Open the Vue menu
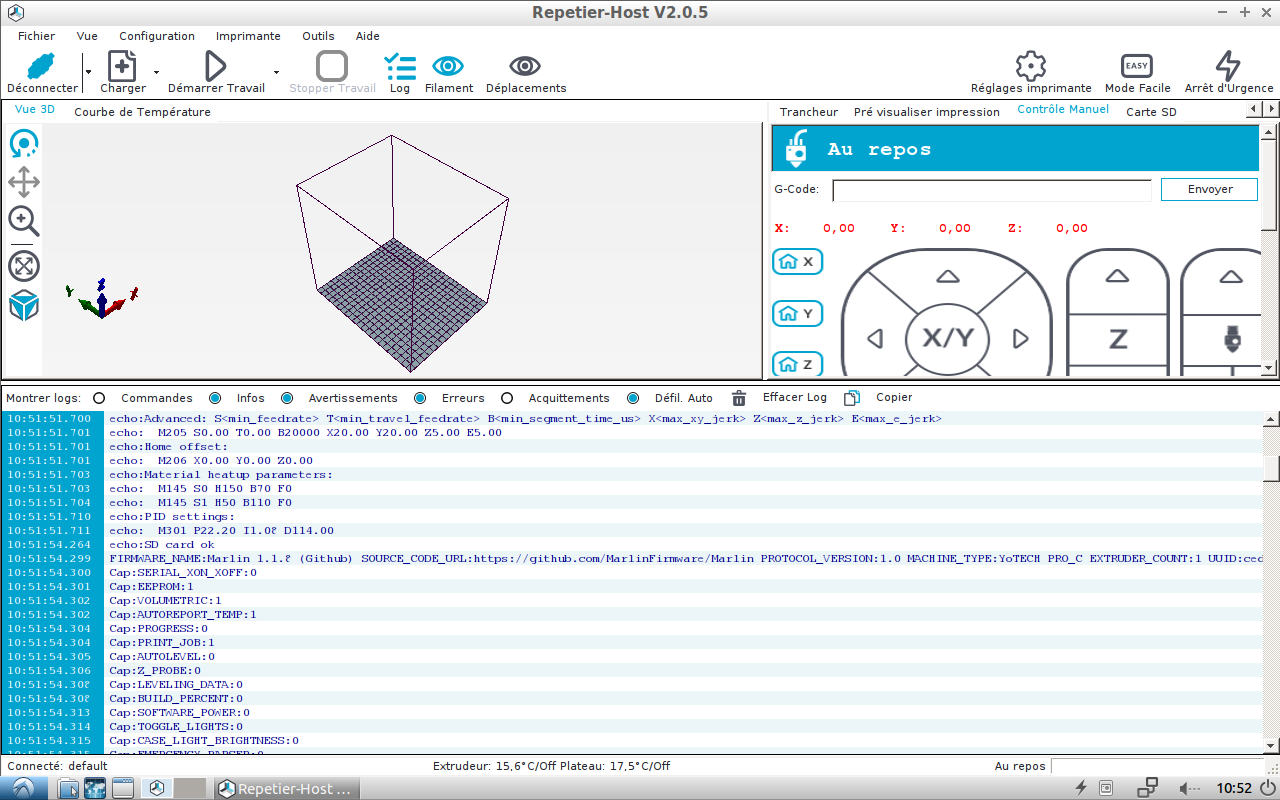Viewport: 1280px width, 800px height. [x=87, y=36]
